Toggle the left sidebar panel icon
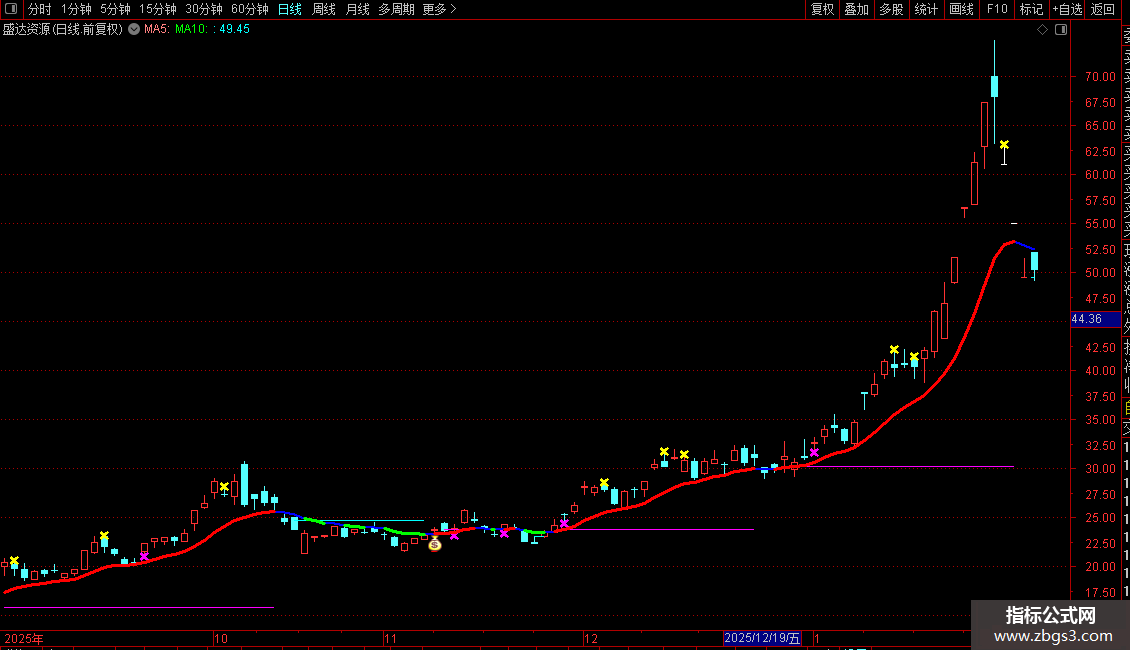The image size is (1130, 650). [x=11, y=9]
